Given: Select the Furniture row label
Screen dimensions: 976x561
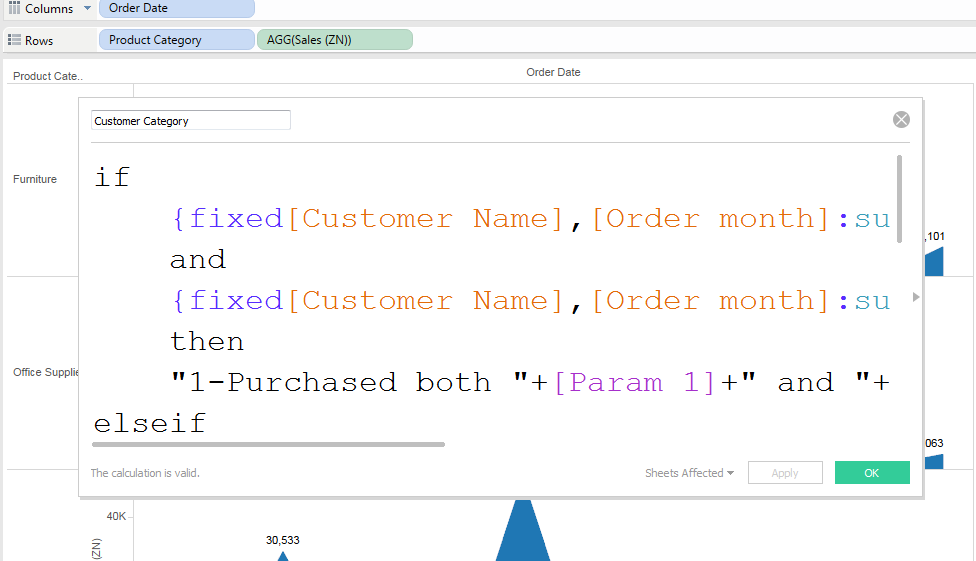Looking at the screenshot, I should pos(35,179).
